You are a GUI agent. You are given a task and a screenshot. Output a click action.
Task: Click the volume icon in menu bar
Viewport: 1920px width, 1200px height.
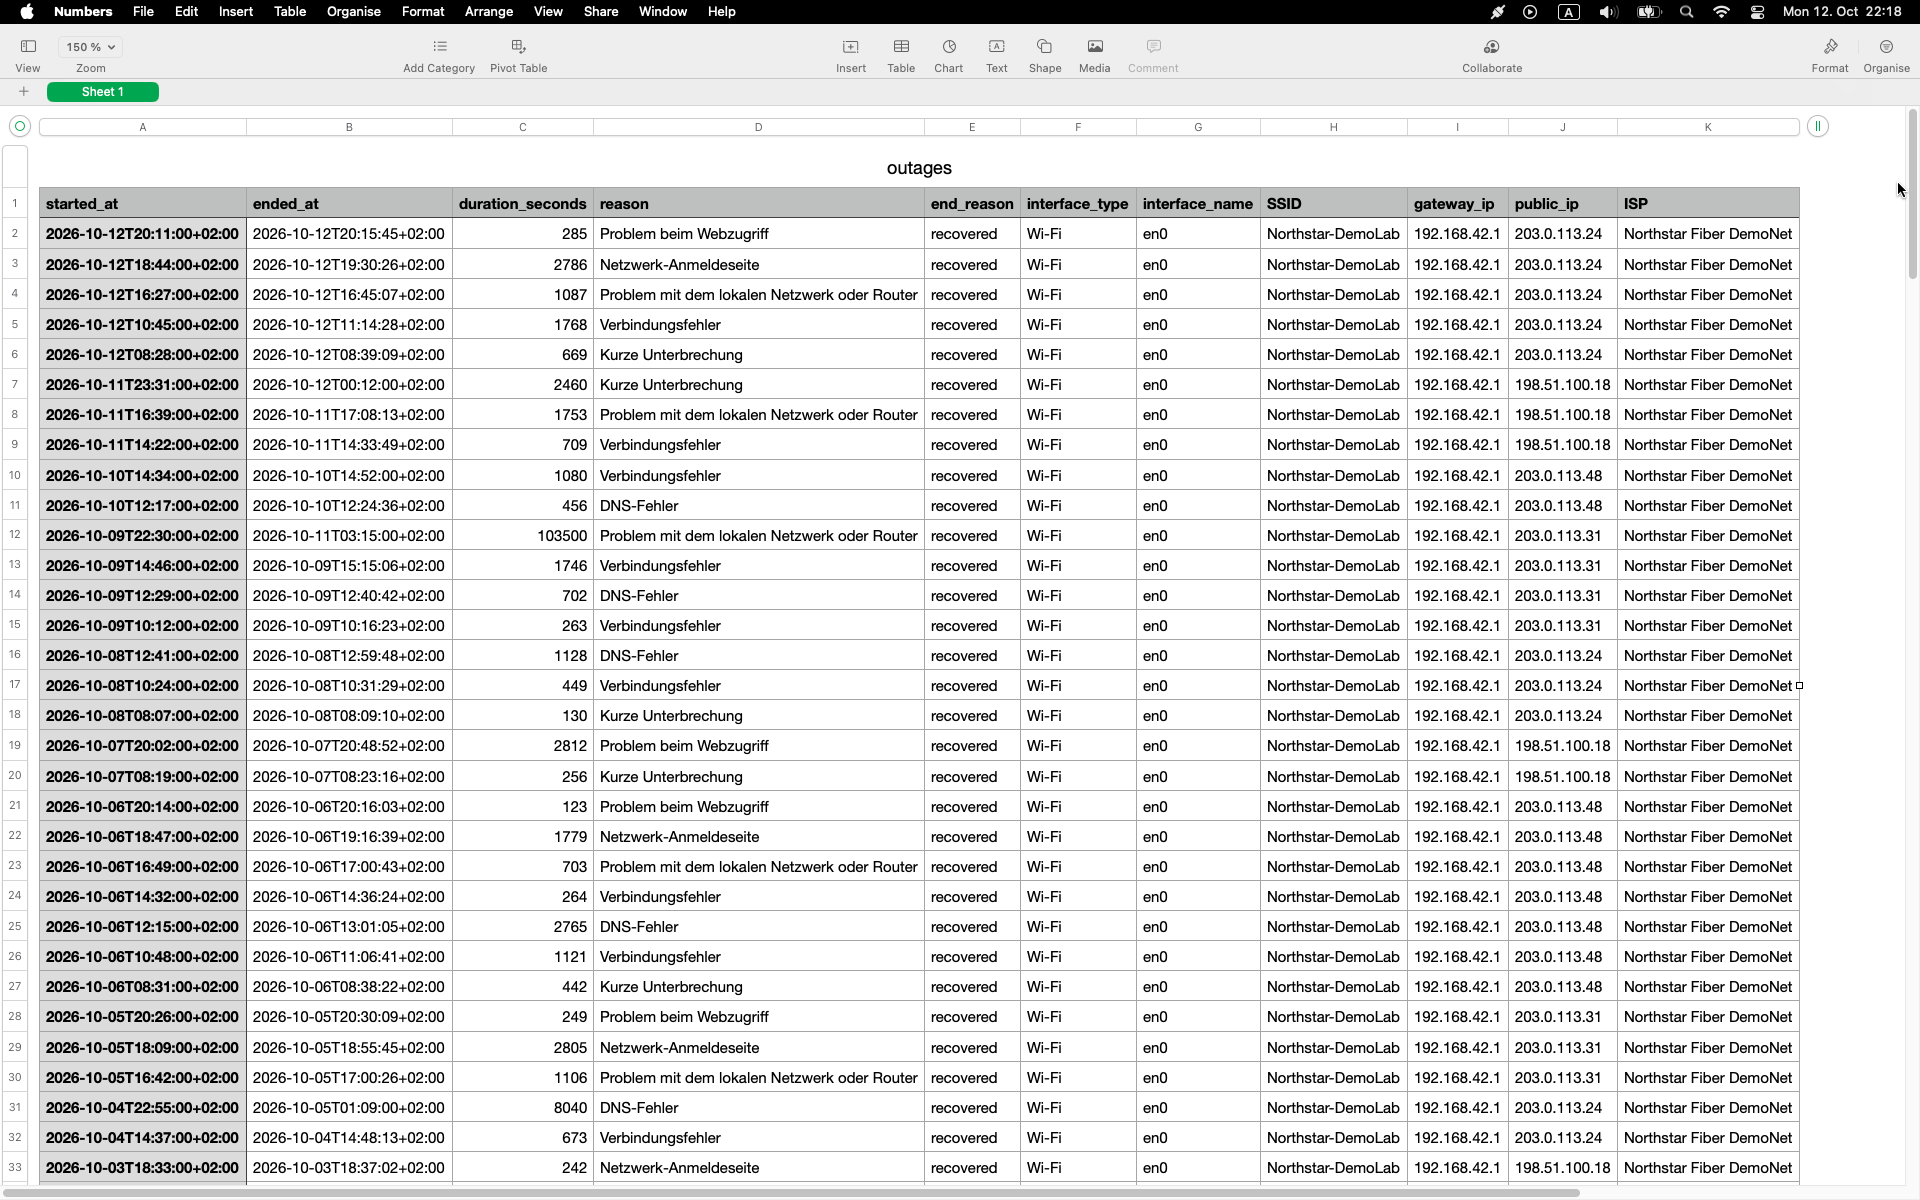coord(1608,12)
